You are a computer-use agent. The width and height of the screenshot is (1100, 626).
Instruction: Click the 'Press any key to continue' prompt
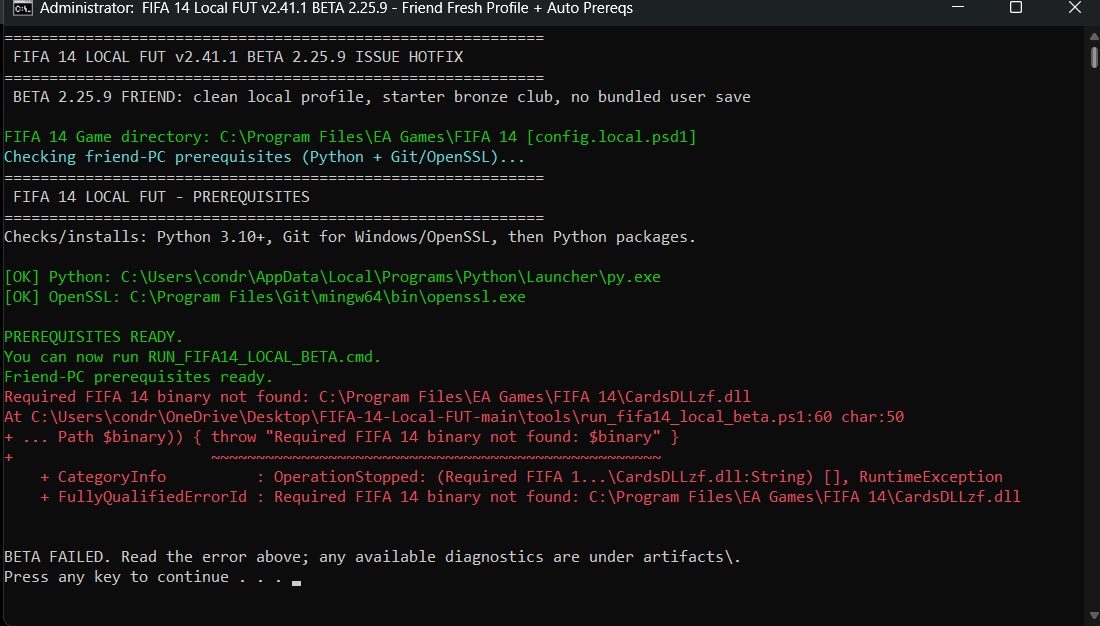[143, 577]
